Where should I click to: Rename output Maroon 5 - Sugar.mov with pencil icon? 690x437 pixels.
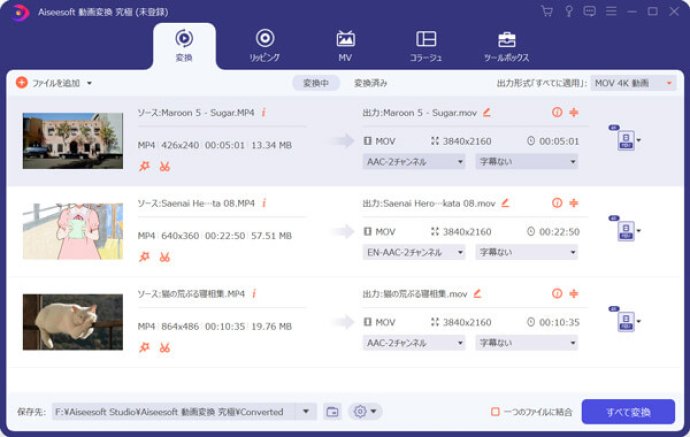[486, 113]
